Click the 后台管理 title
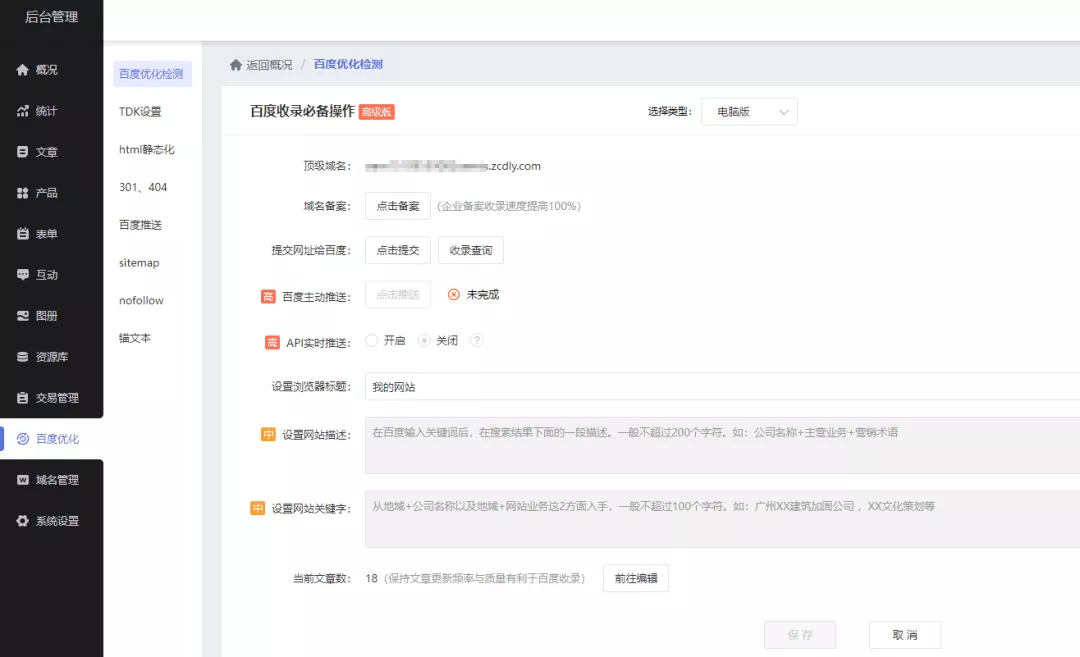The width and height of the screenshot is (1080, 657). coord(52,17)
